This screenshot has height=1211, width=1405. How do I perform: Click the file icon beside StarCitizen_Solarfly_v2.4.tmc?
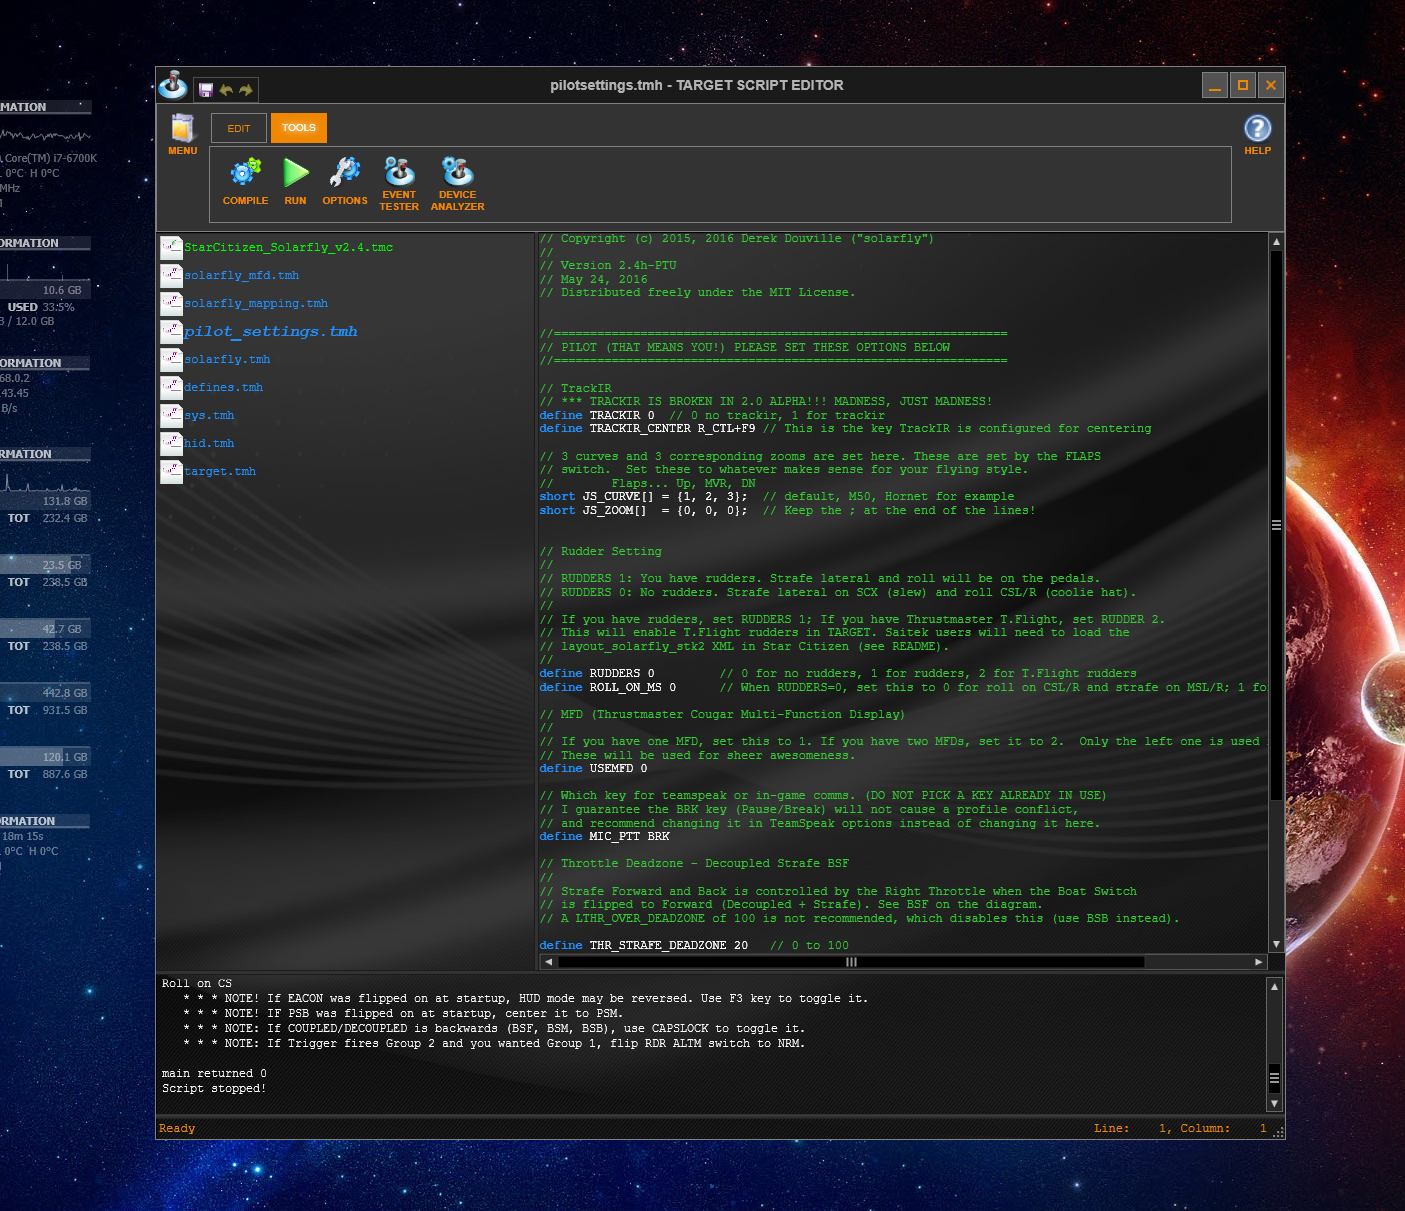(x=172, y=247)
